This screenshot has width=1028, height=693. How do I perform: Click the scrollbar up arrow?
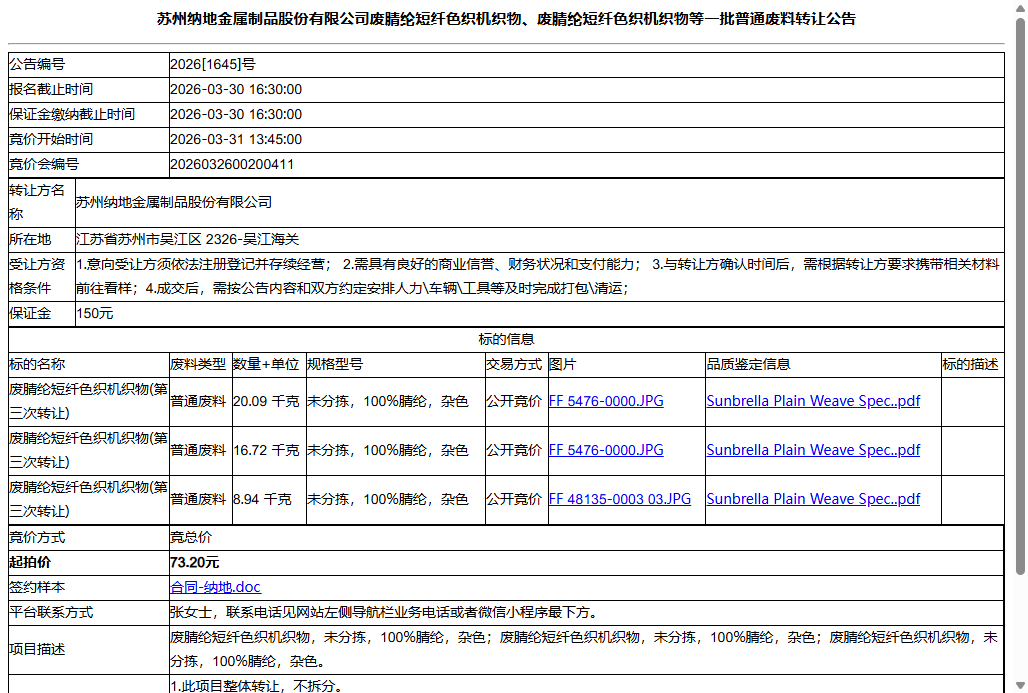[1020, 7]
